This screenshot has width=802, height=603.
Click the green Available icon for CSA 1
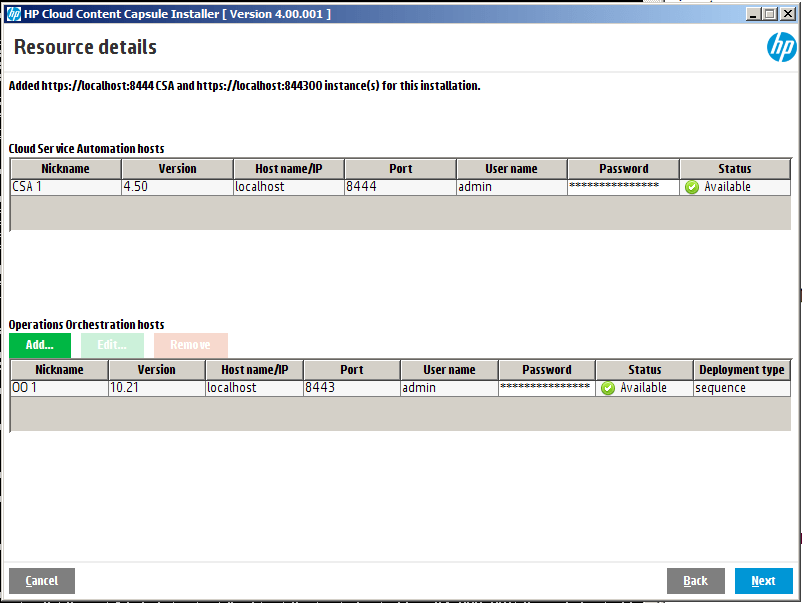690,186
